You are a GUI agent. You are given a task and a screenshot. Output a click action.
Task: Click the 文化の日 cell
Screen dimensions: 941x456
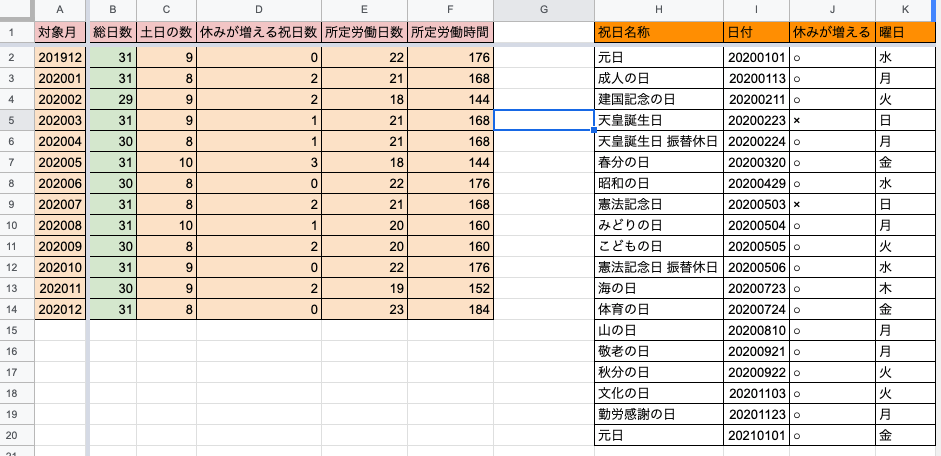(x=659, y=394)
